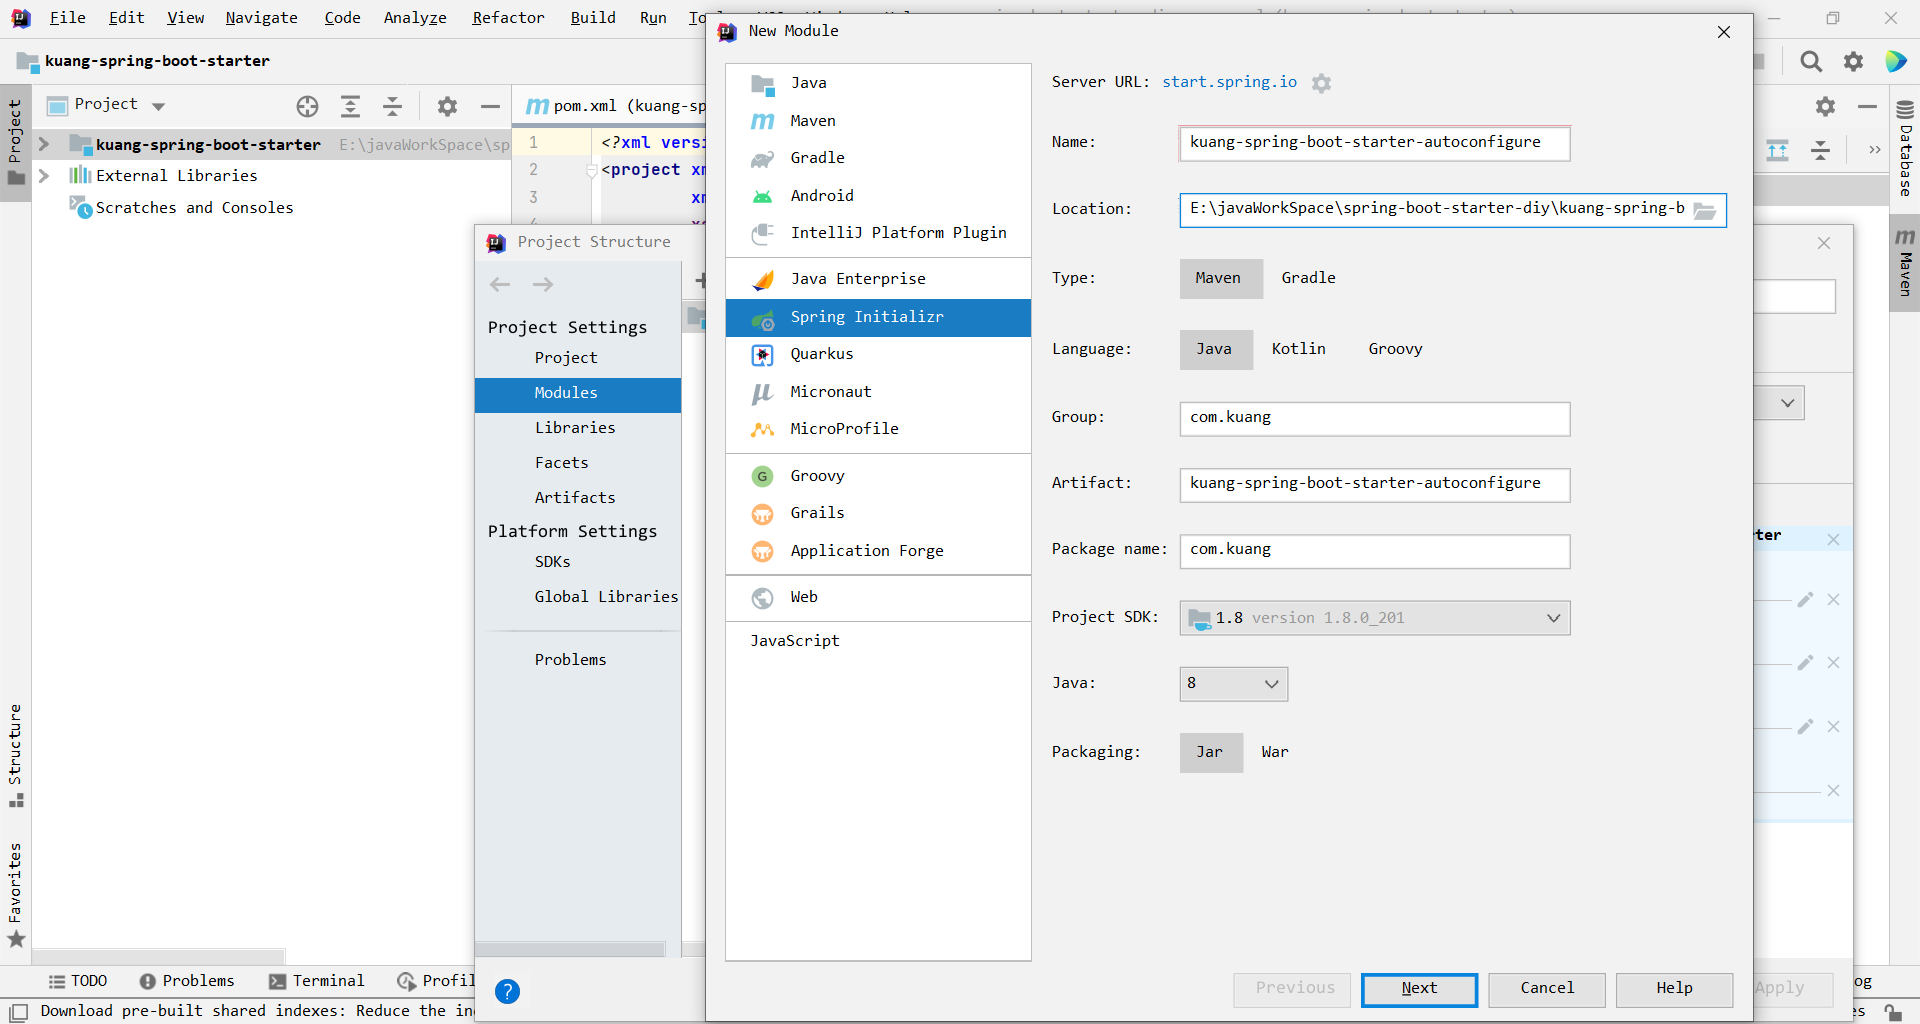Click the Server URL settings gear
The width and height of the screenshot is (1920, 1024).
pos(1321,83)
